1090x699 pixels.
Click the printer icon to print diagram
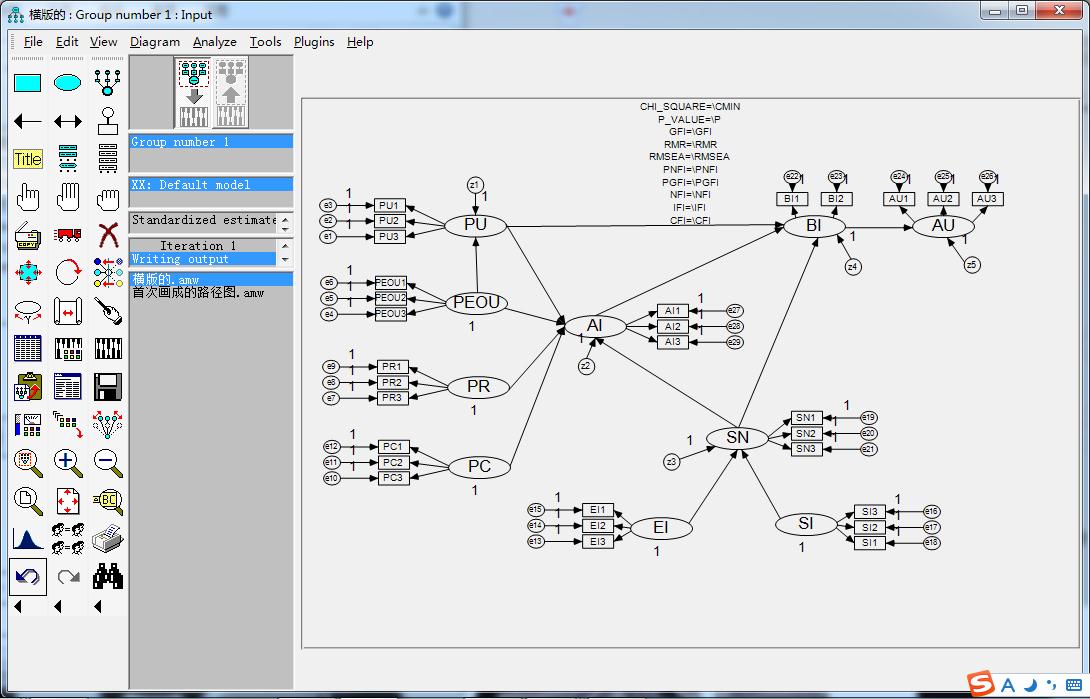pyautogui.click(x=108, y=539)
